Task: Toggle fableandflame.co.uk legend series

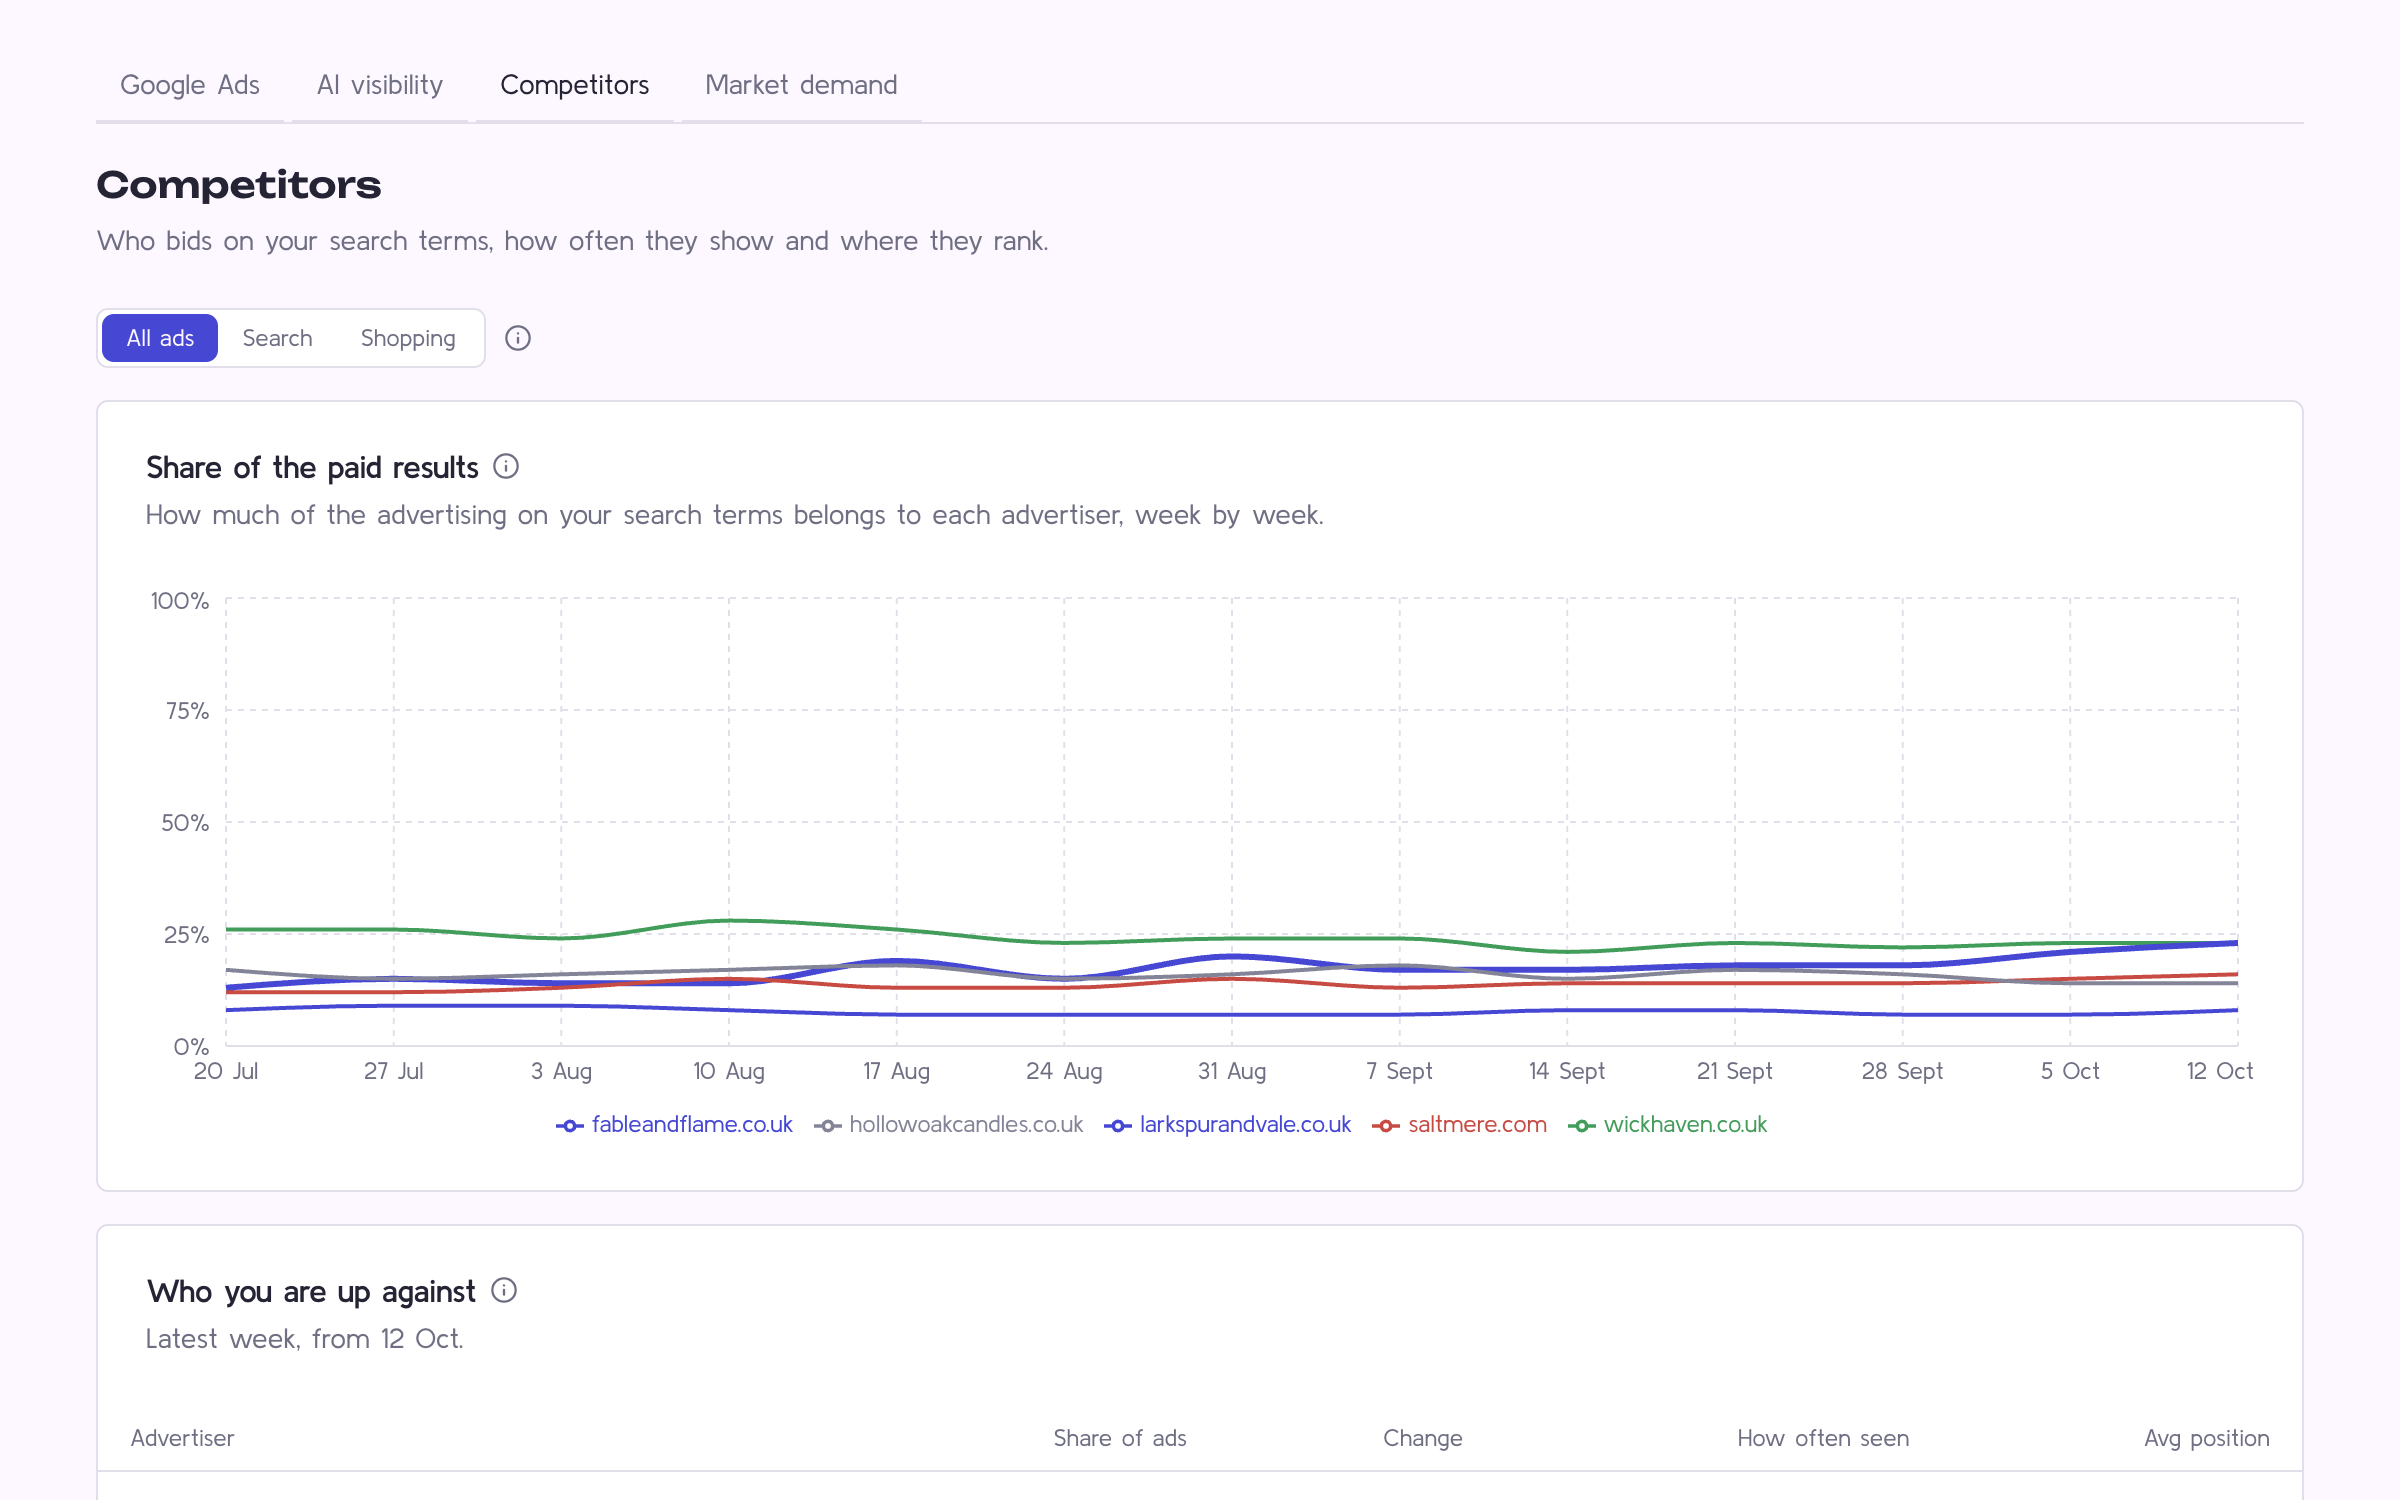Action: point(675,1125)
